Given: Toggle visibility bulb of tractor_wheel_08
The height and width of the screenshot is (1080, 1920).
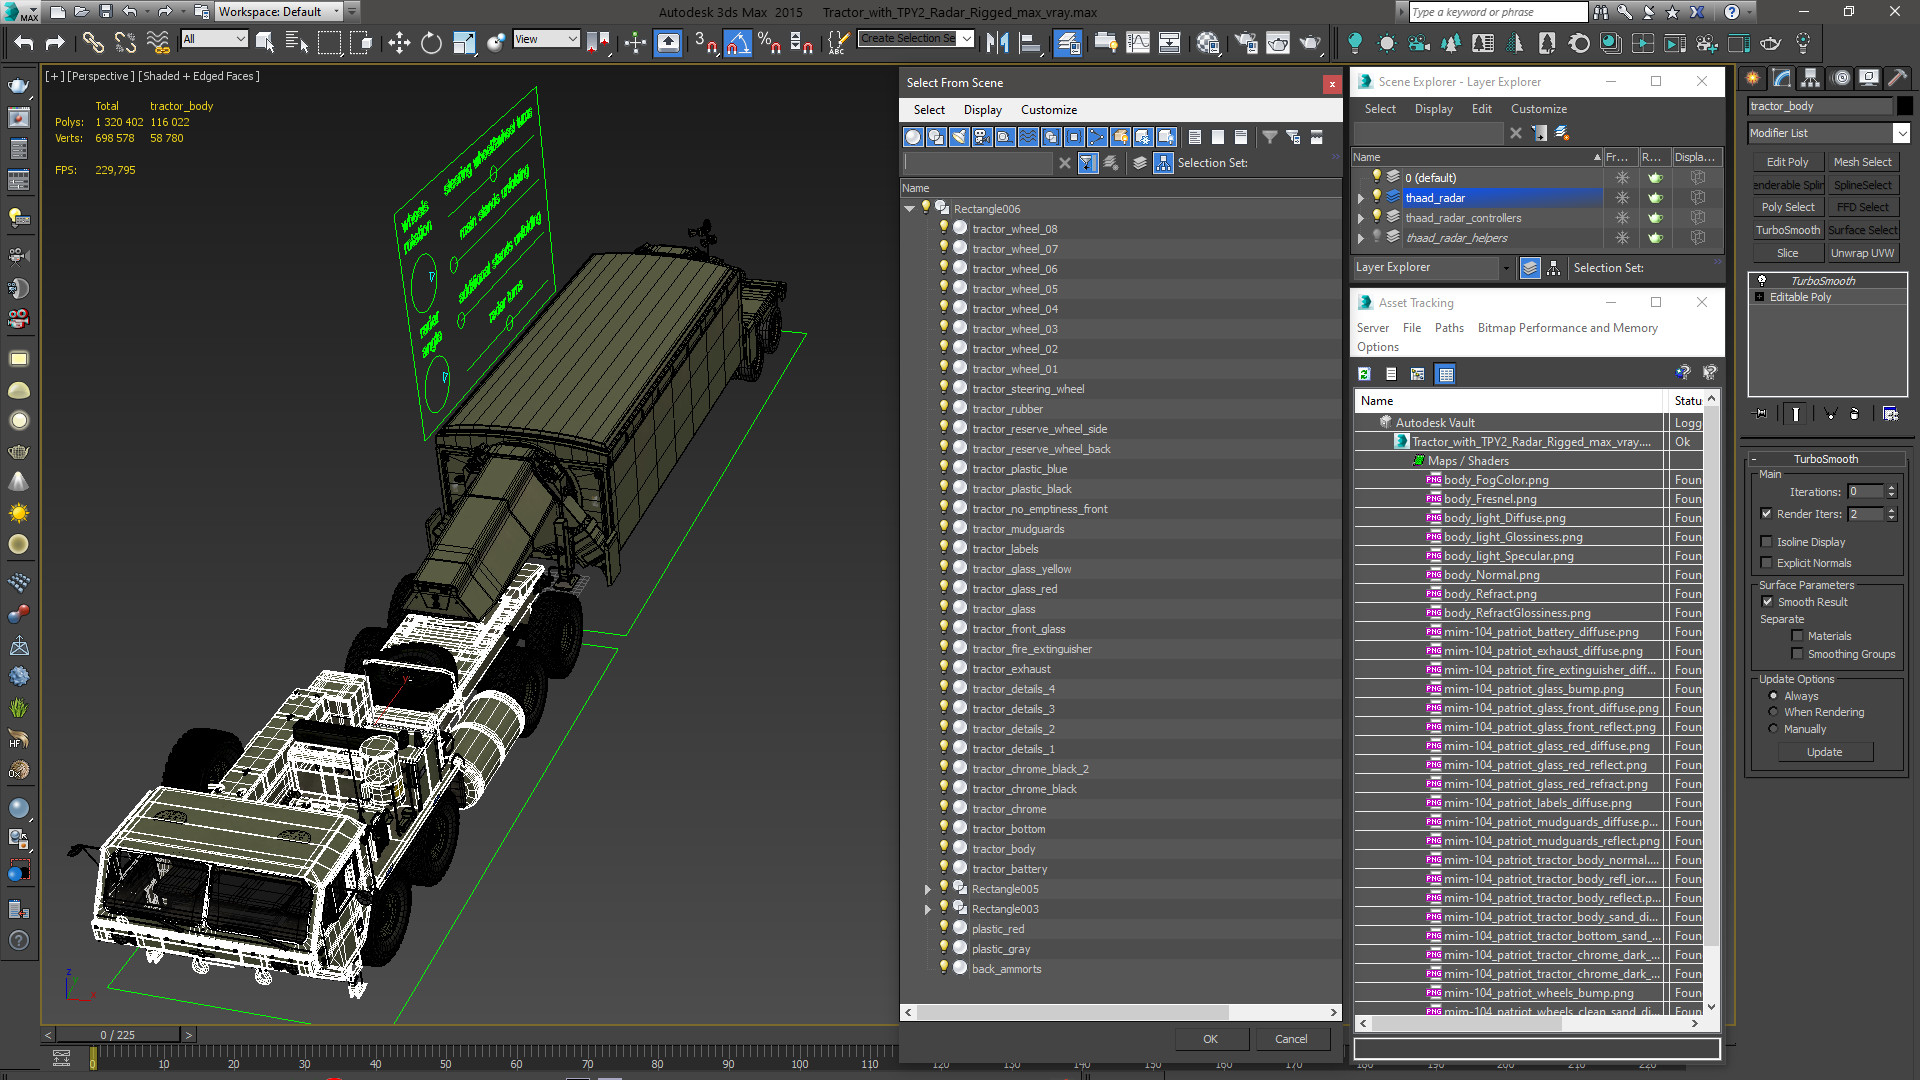Looking at the screenshot, I should pyautogui.click(x=943, y=228).
